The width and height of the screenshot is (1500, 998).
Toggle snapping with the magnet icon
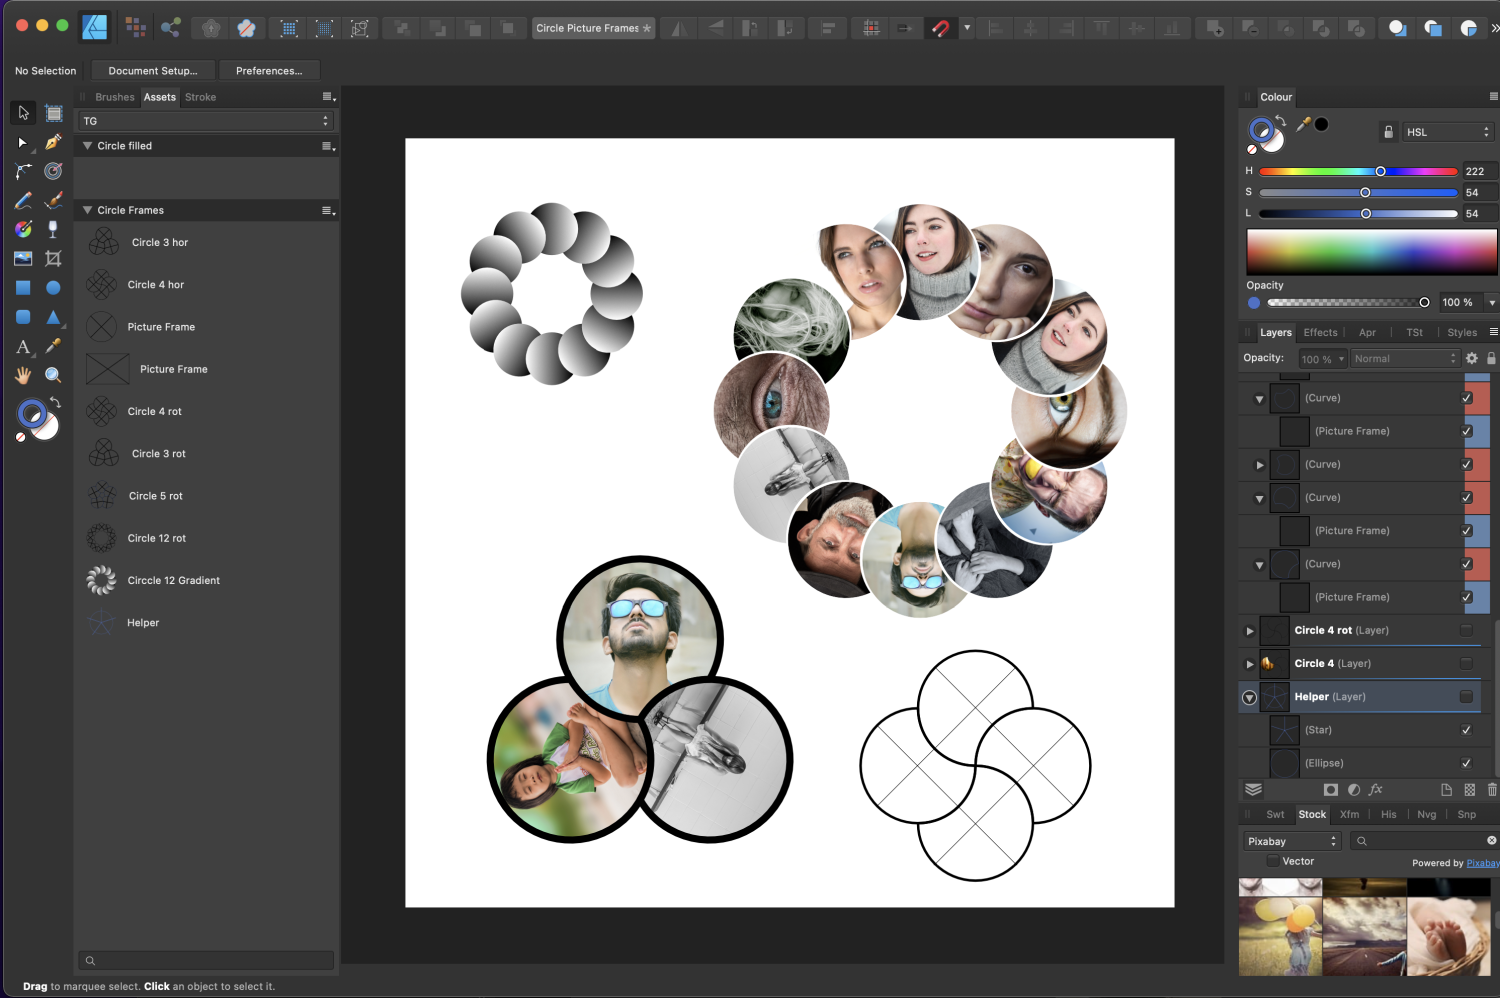click(x=941, y=28)
